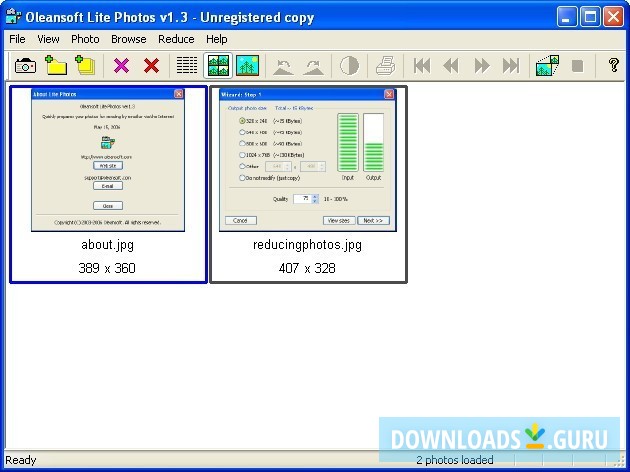Select the about.jpg thumbnail image
The height and width of the screenshot is (472, 630).
(108, 160)
